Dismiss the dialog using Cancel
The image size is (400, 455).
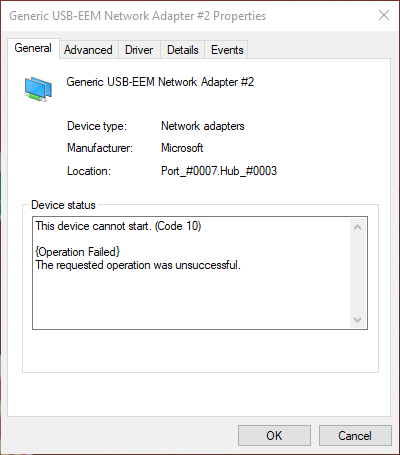355,435
